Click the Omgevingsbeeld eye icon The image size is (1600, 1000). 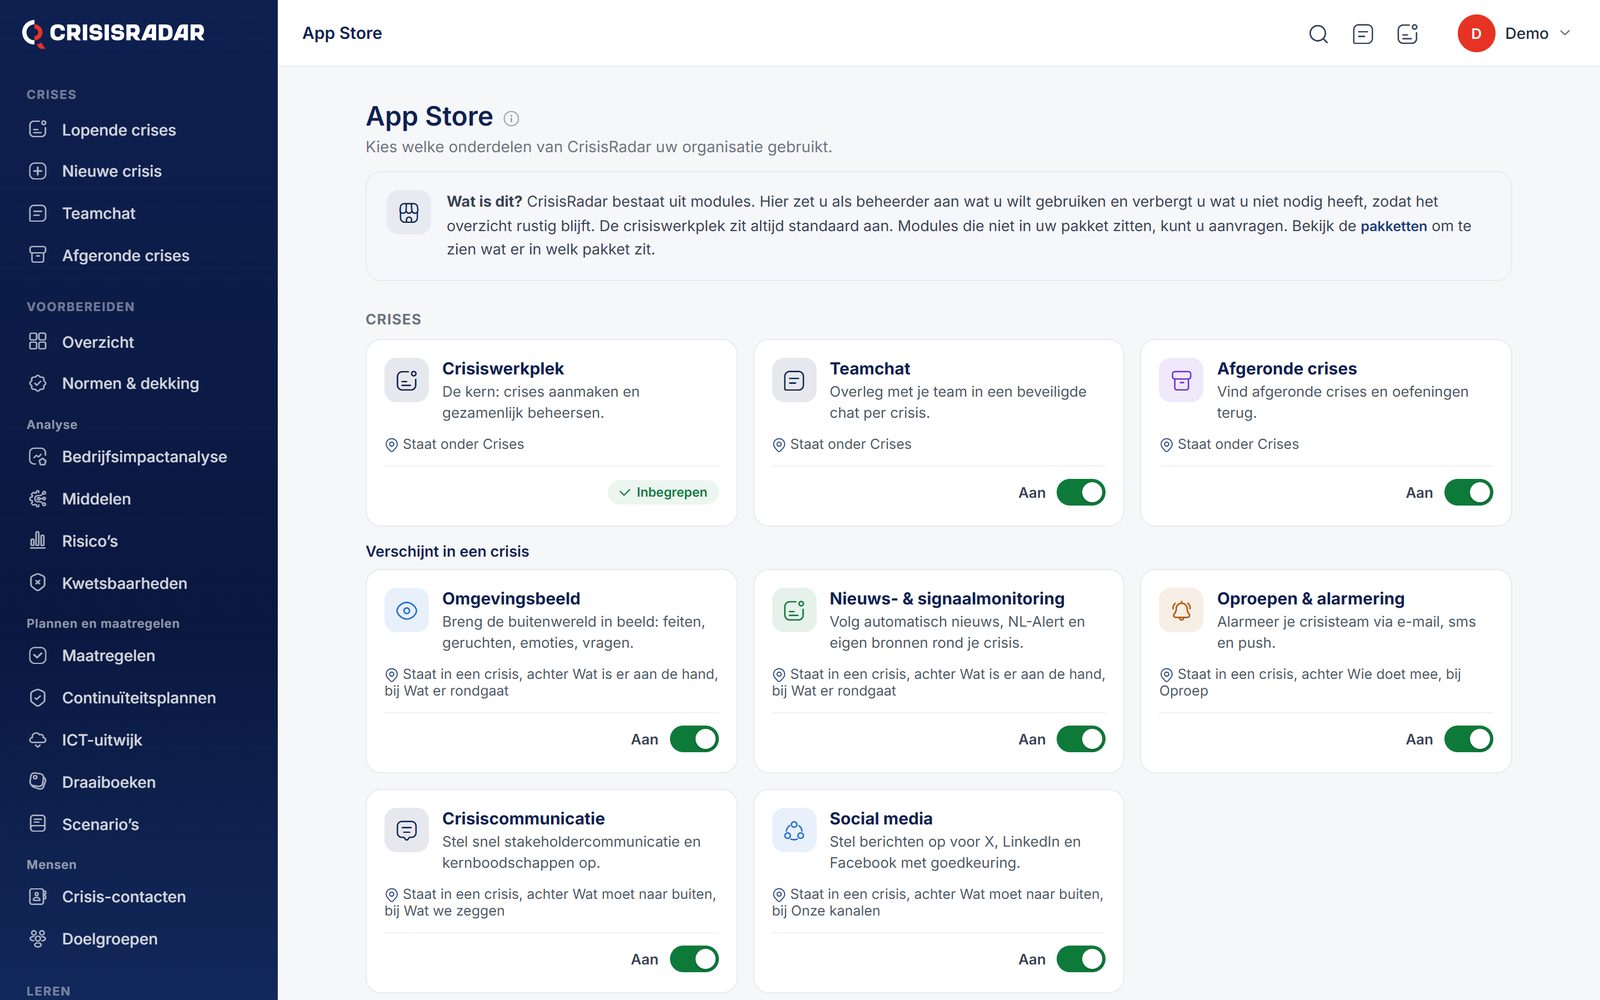click(407, 611)
